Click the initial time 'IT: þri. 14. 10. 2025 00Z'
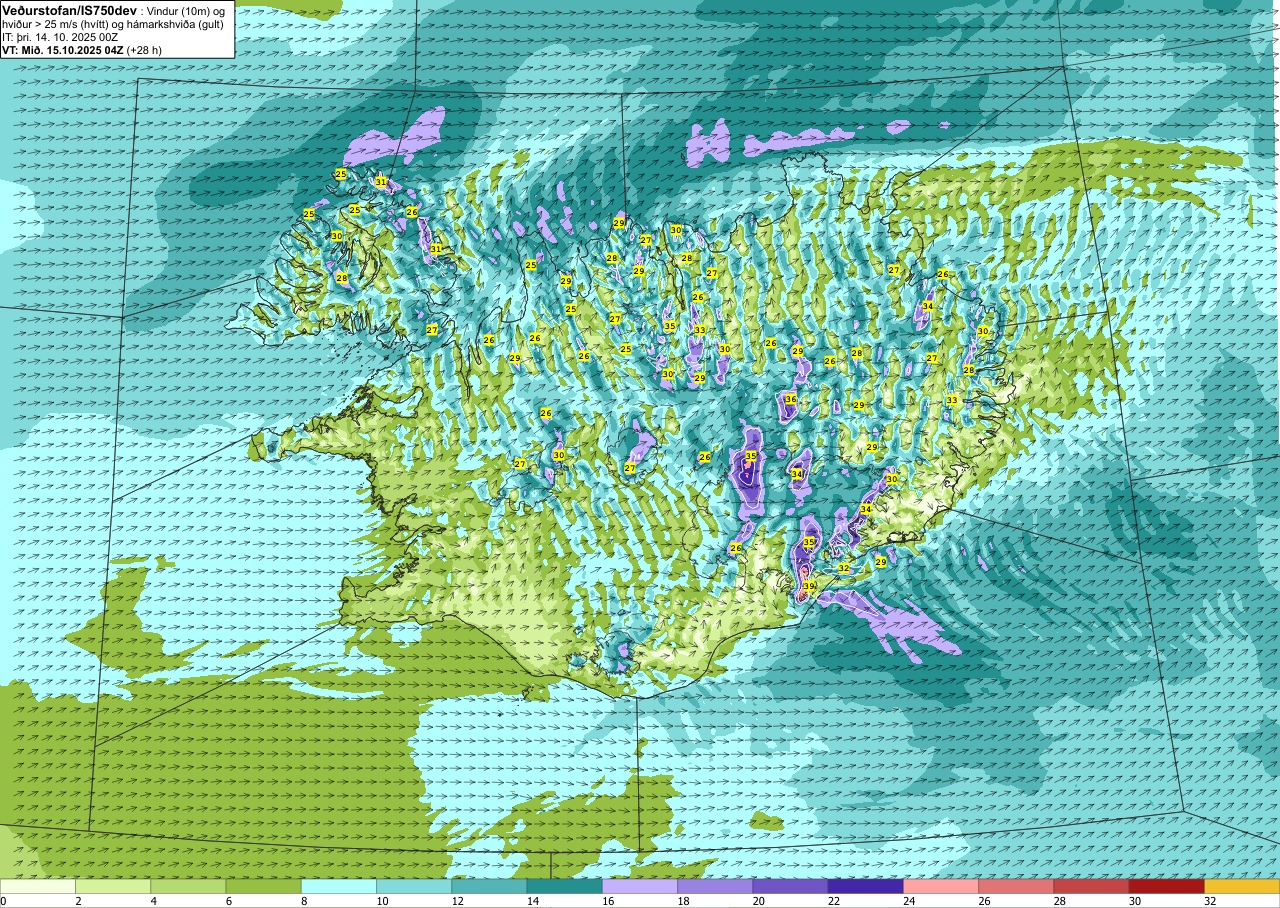This screenshot has height=908, width=1280. pyautogui.click(x=60, y=36)
